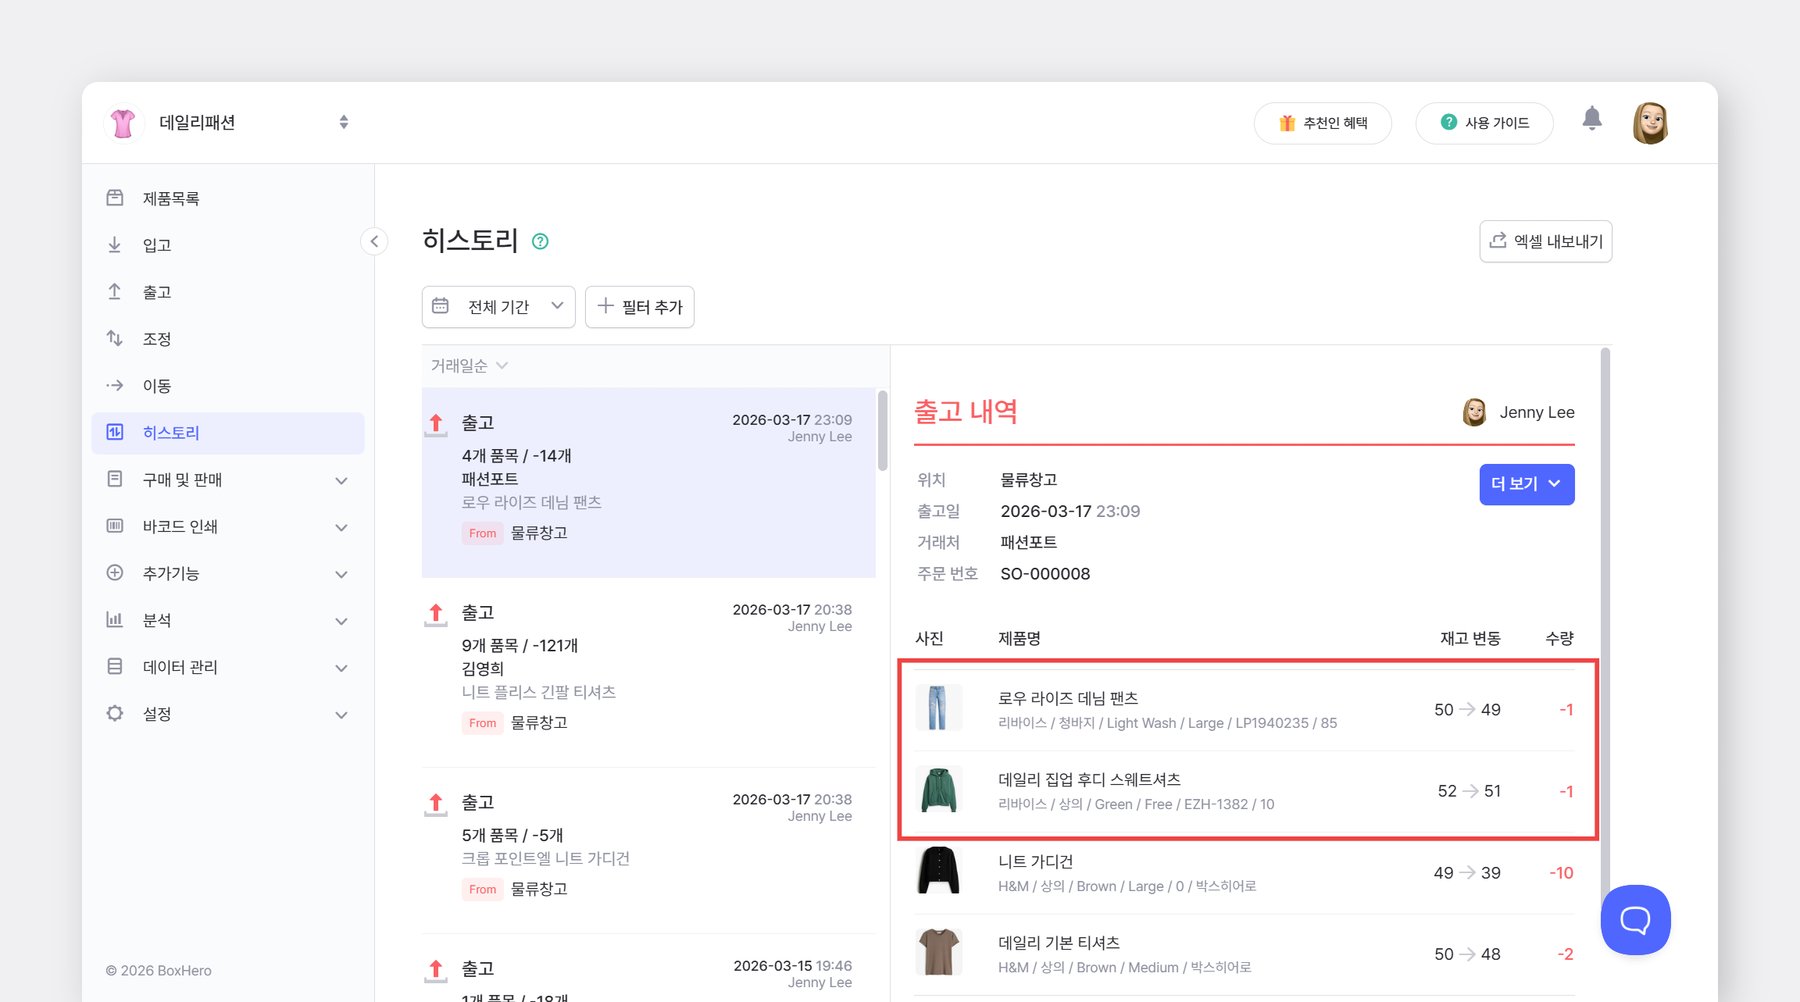Select the 분석 analytics chart icon
The width and height of the screenshot is (1800, 1002).
tap(115, 620)
